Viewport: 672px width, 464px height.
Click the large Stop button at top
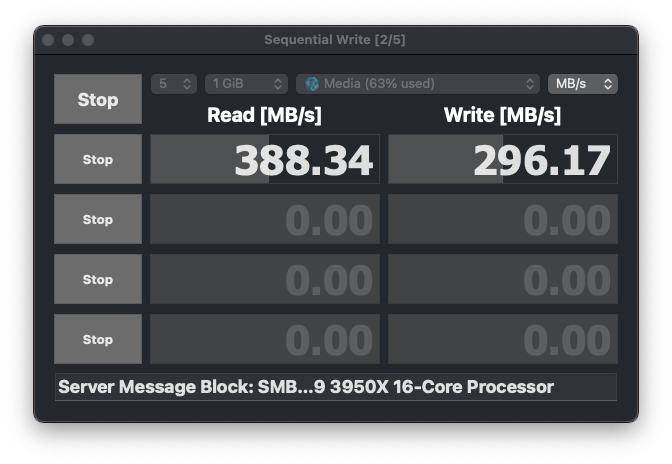tap(98, 99)
